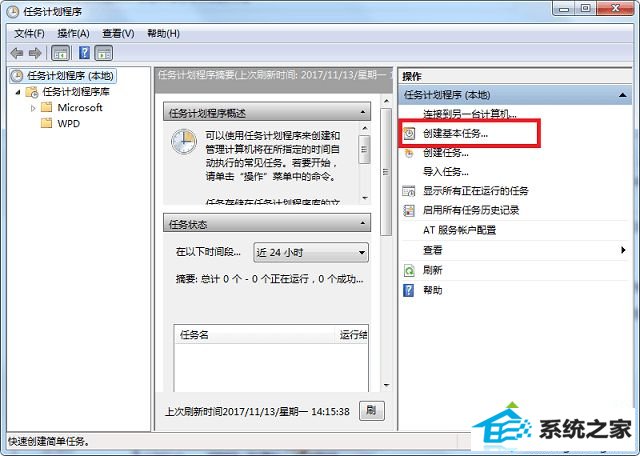
Task: Click the 导入任务... action
Action: coord(446,171)
